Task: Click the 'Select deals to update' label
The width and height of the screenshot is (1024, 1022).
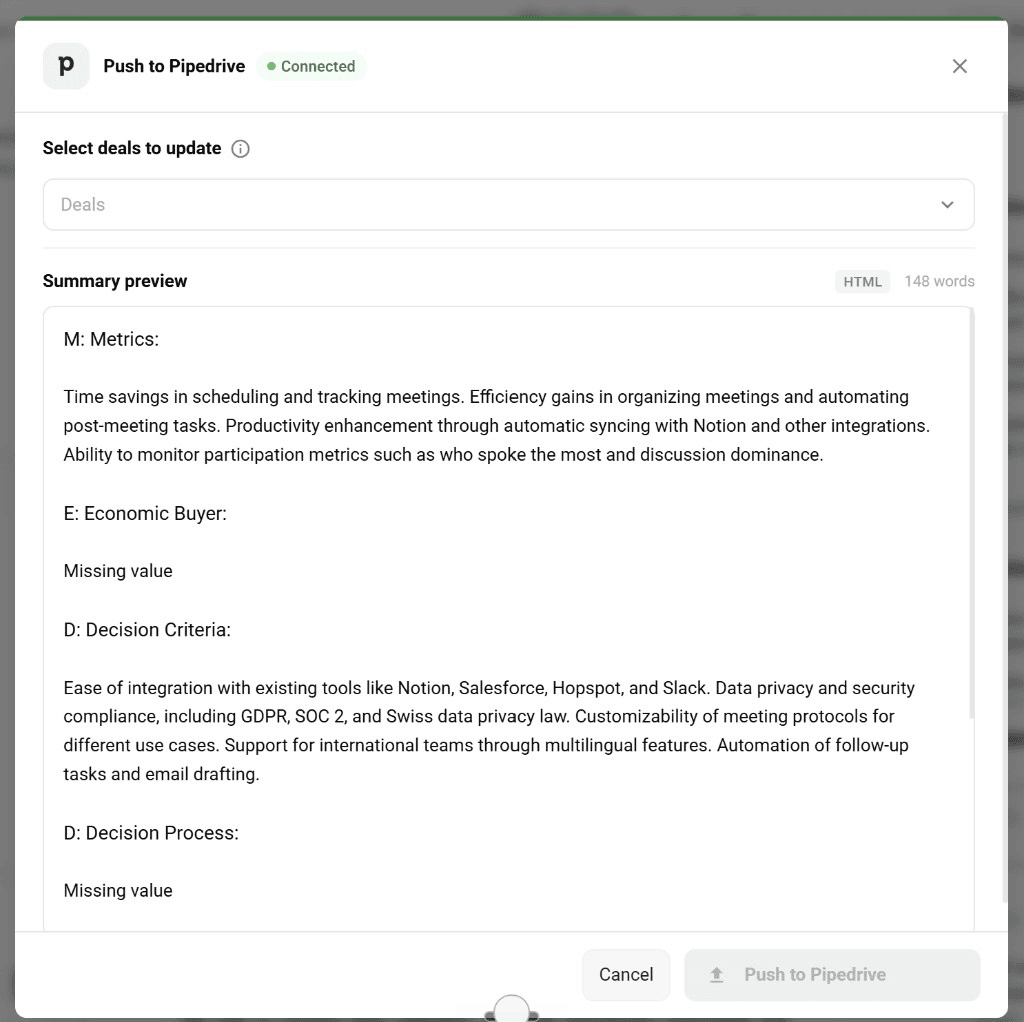Action: click(132, 148)
